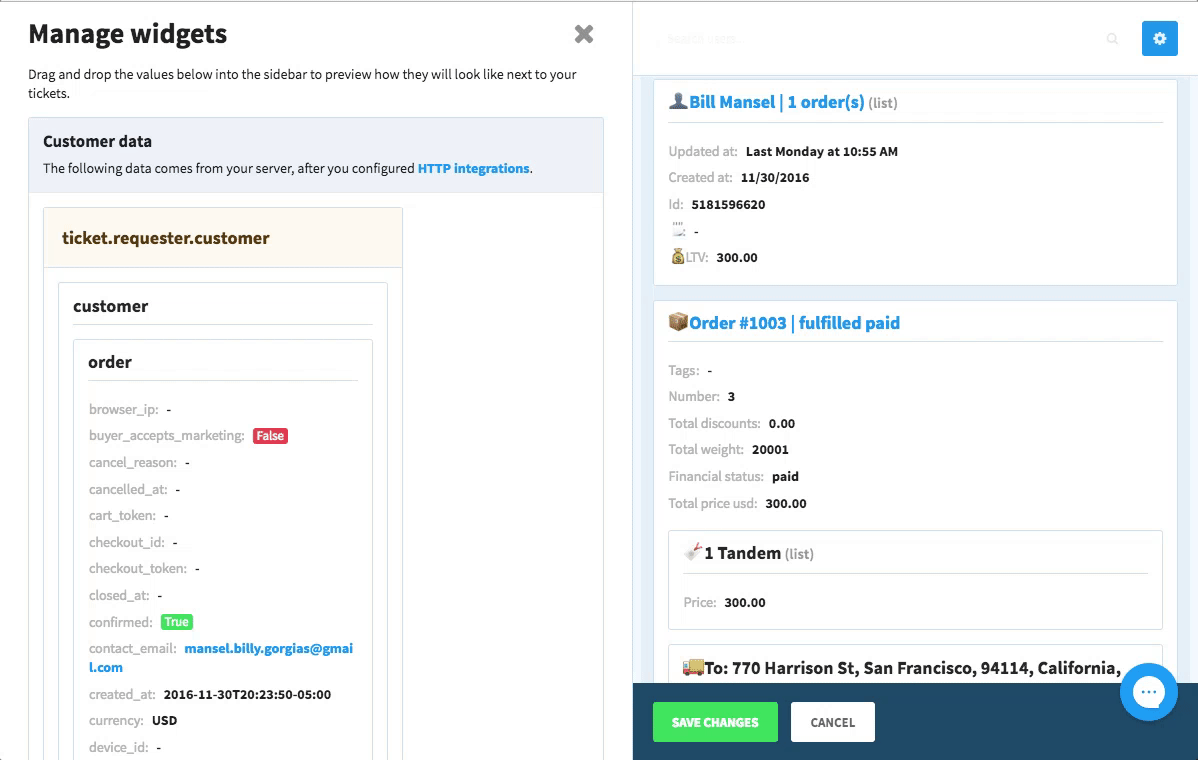Click the search magnifier icon
The image size is (1198, 760).
click(1112, 39)
